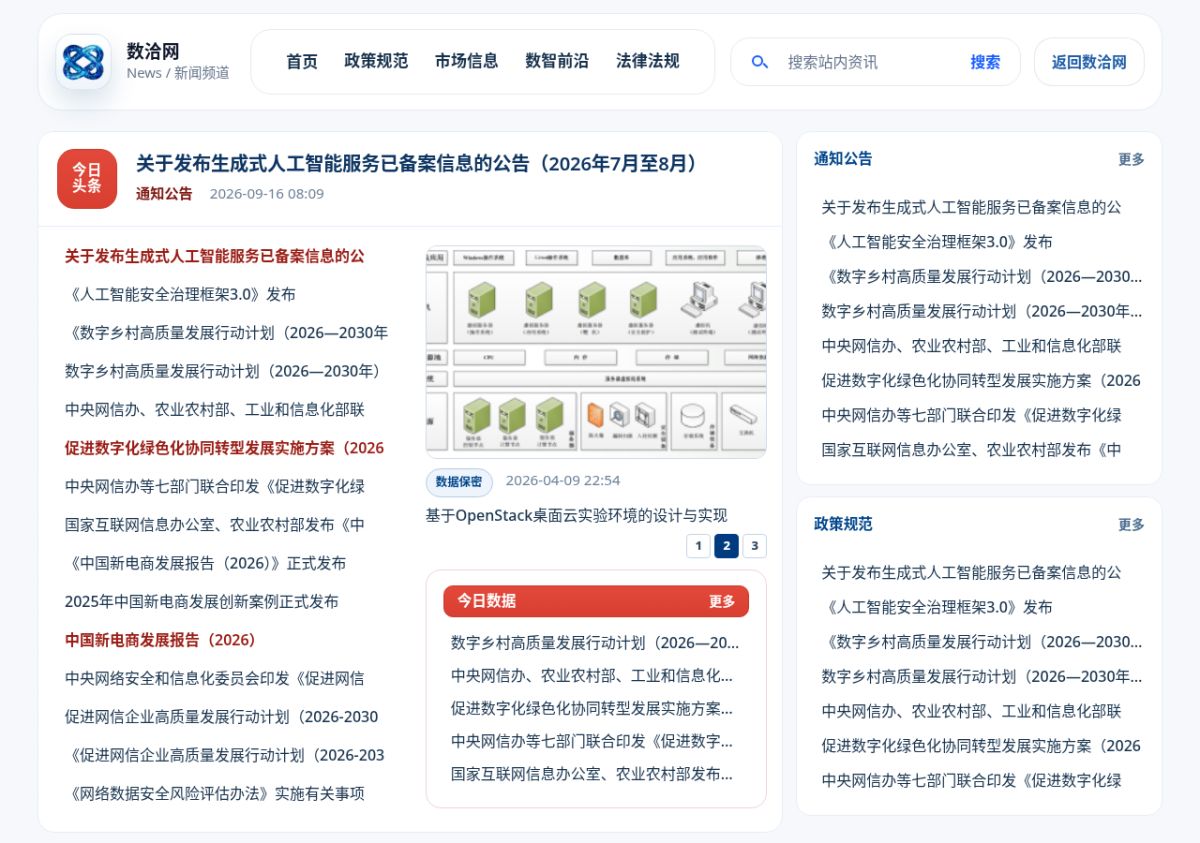Open 关于发布生成式… in 政策规范 panel

pyautogui.click(x=971, y=572)
